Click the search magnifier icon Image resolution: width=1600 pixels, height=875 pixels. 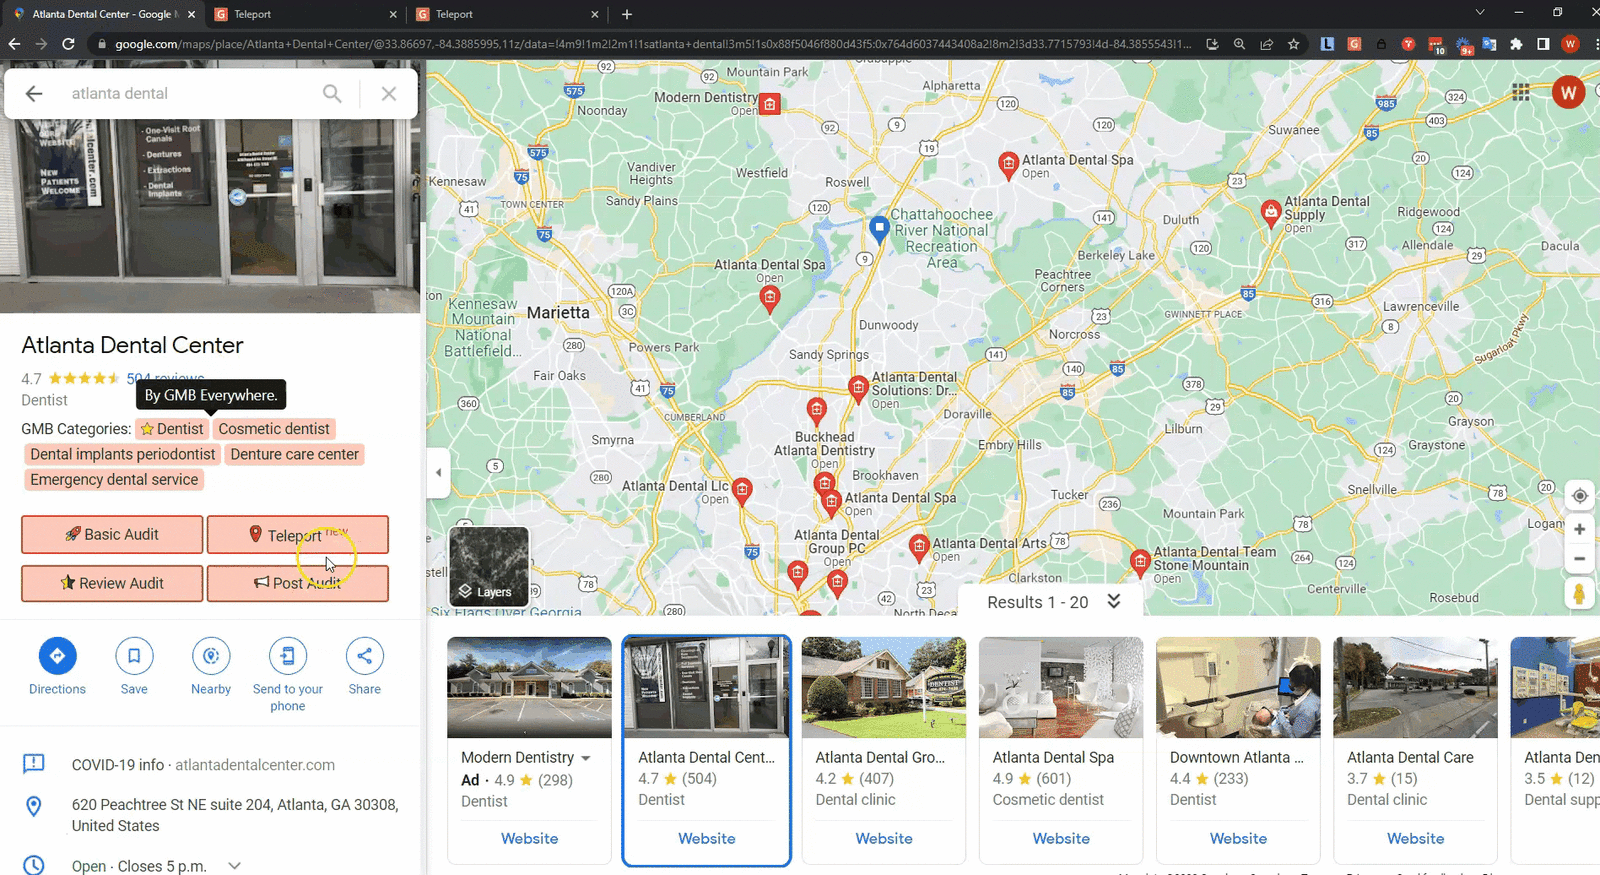332,93
